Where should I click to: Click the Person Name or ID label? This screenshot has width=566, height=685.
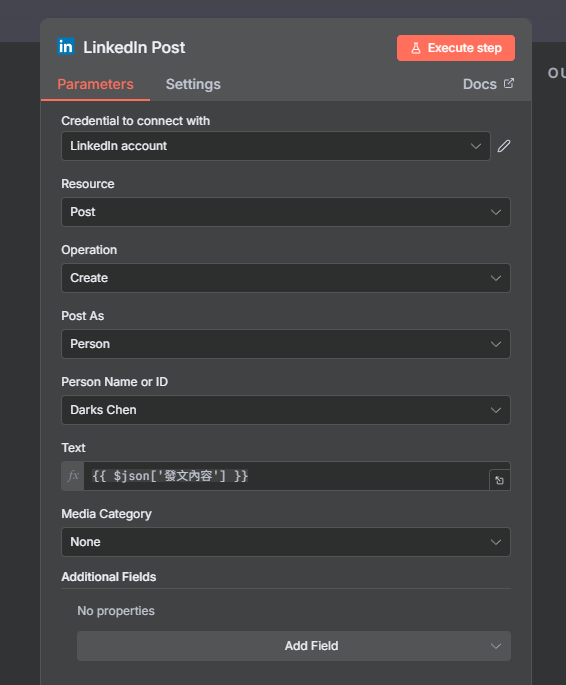(114, 382)
